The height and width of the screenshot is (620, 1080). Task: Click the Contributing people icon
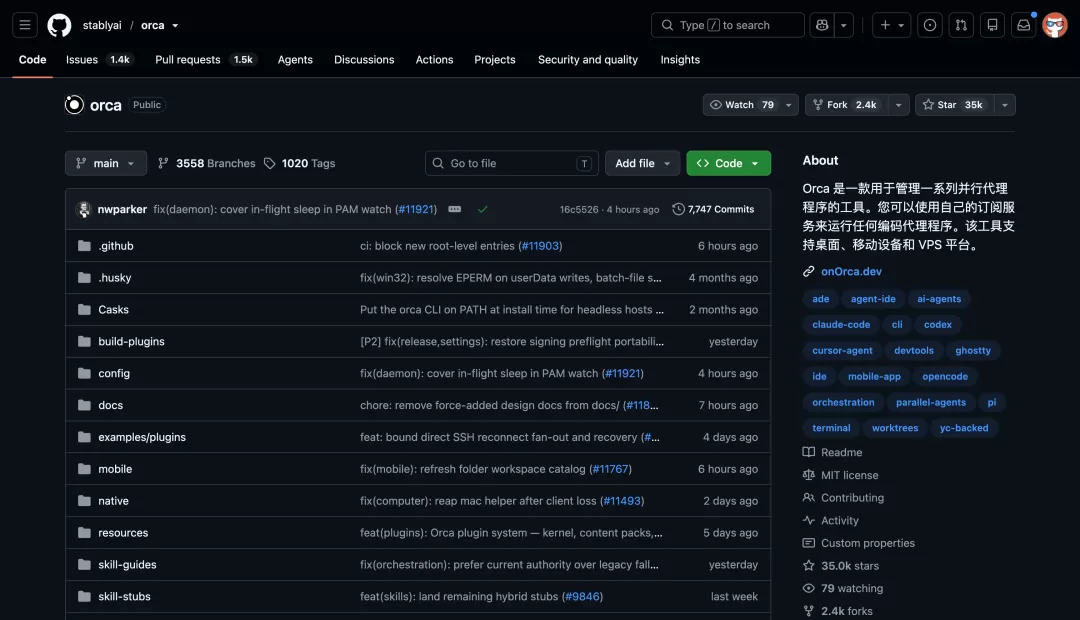(809, 497)
